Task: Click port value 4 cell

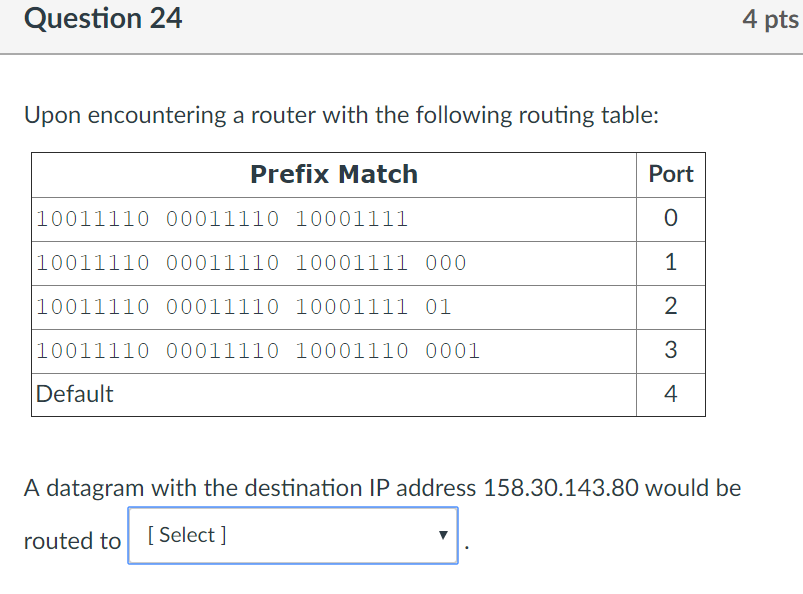Action: [x=671, y=394]
